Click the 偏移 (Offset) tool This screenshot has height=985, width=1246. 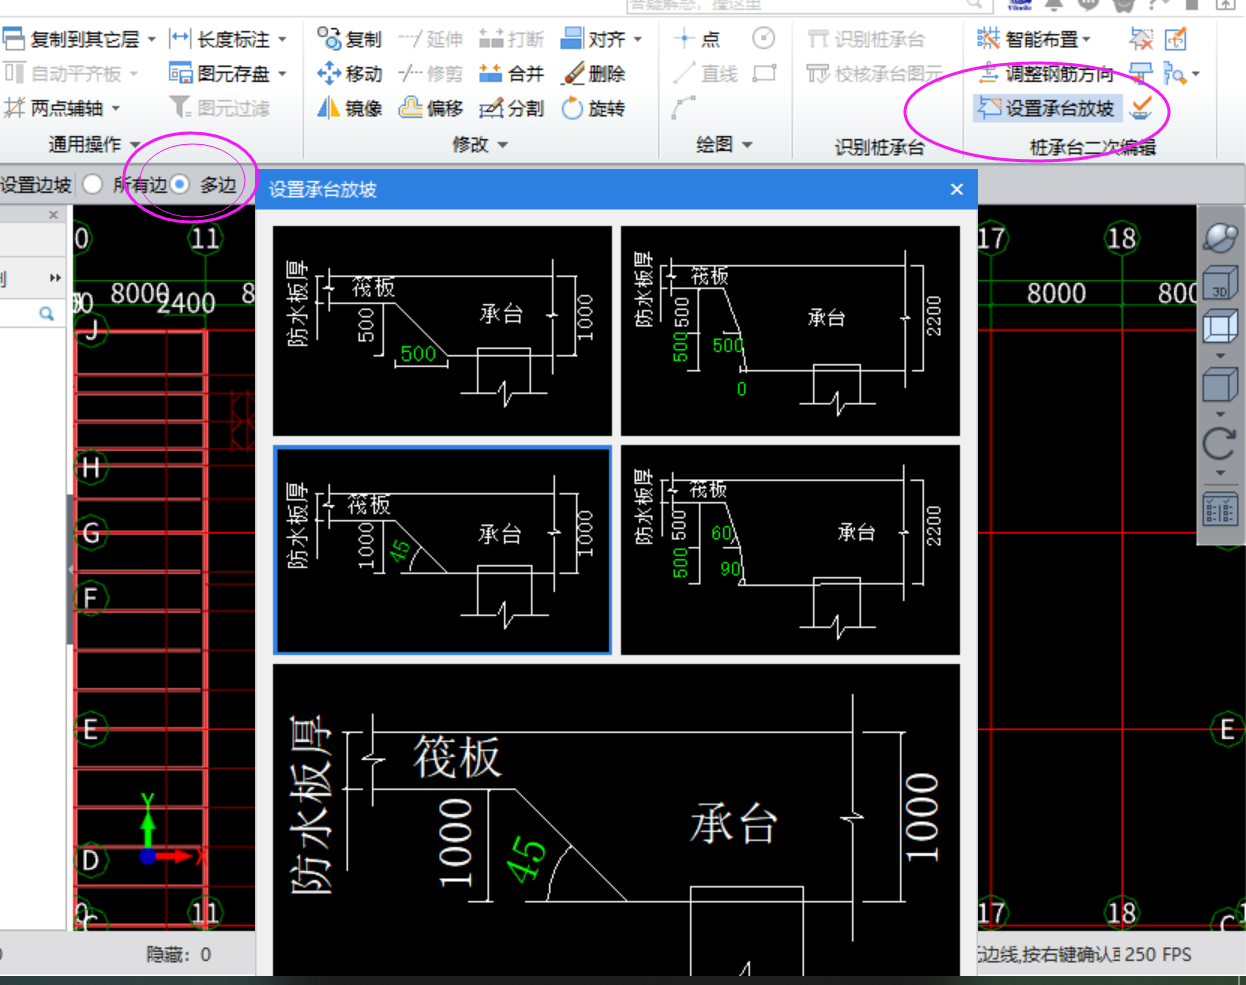pyautogui.click(x=431, y=108)
